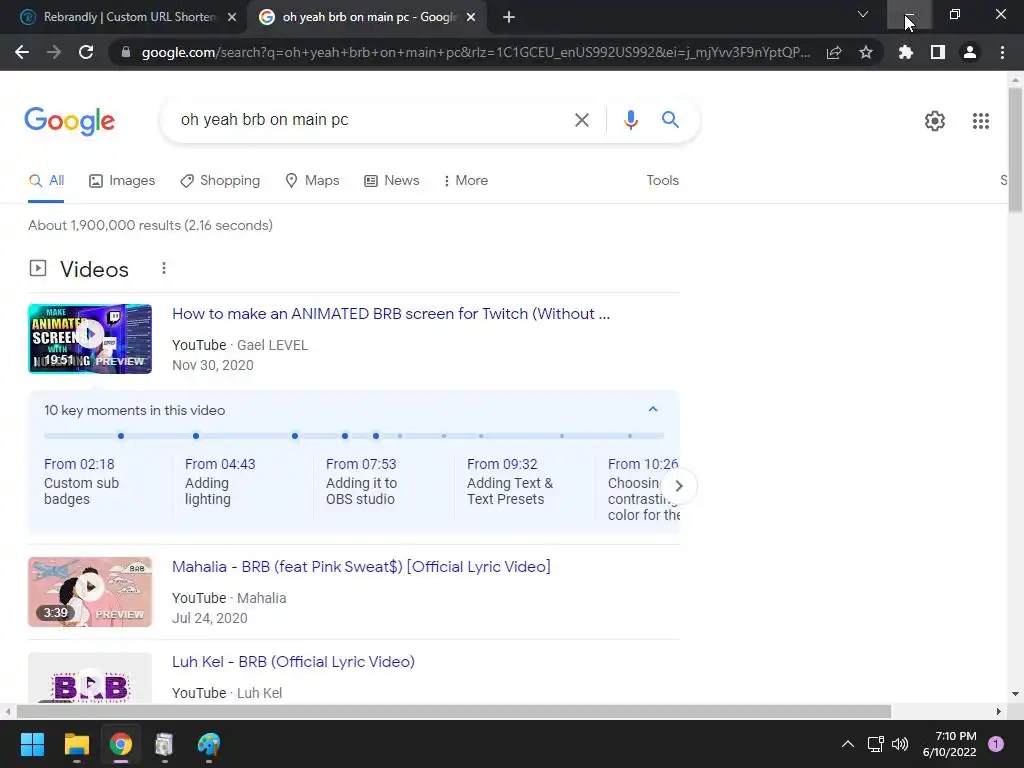This screenshot has width=1024, height=768.
Task: Open search Tools options
Action: tap(662, 181)
